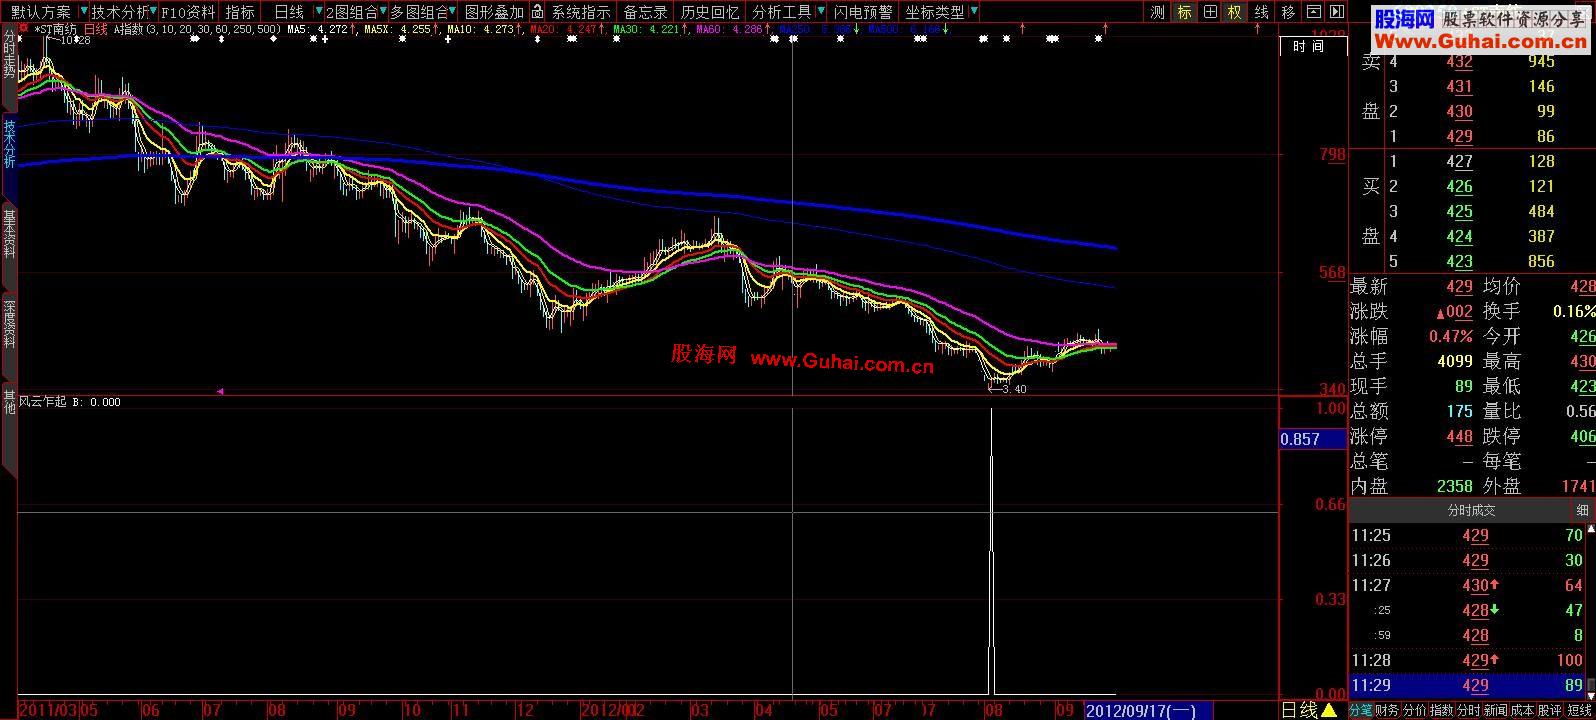Toggle the 权 rights-adjustment button
Screen dimensions: 1596x720
(1235, 12)
